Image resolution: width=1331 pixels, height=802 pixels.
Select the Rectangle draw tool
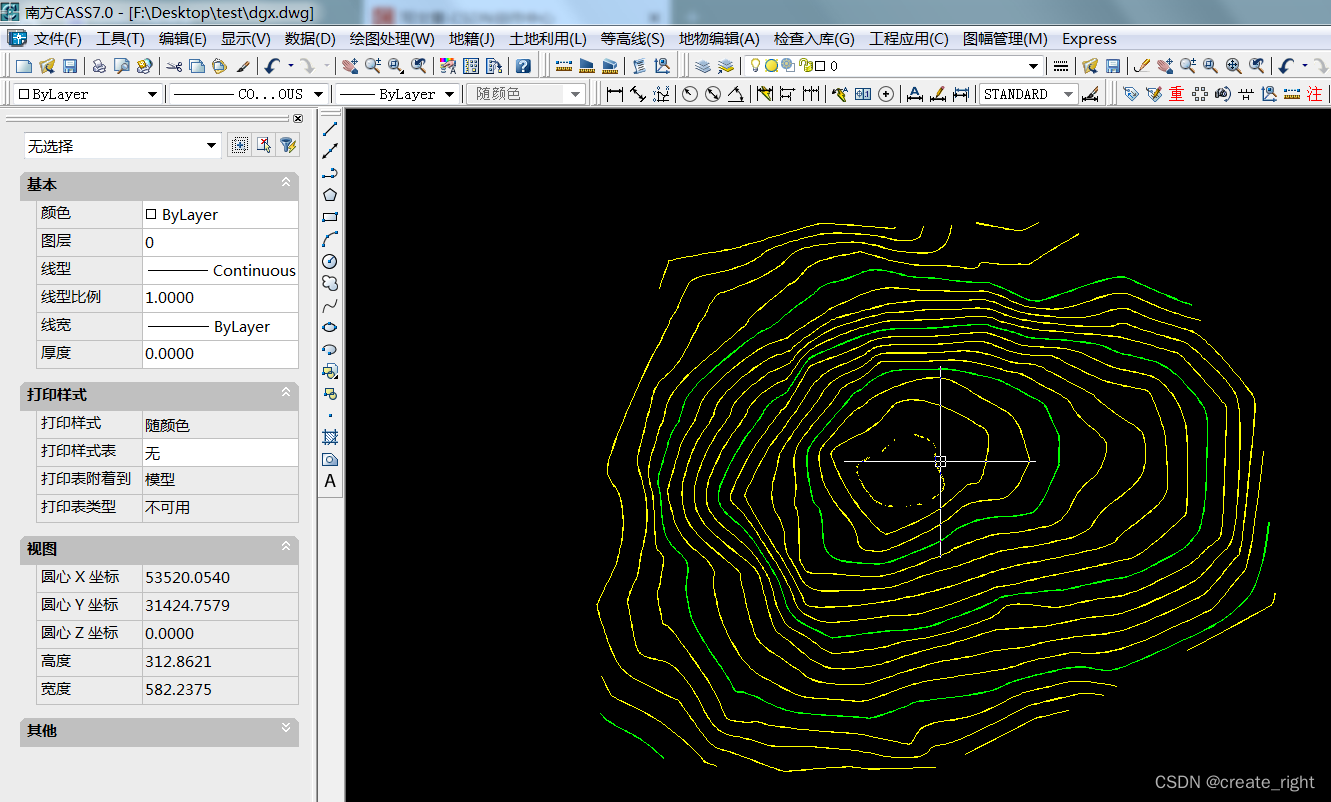(x=330, y=216)
